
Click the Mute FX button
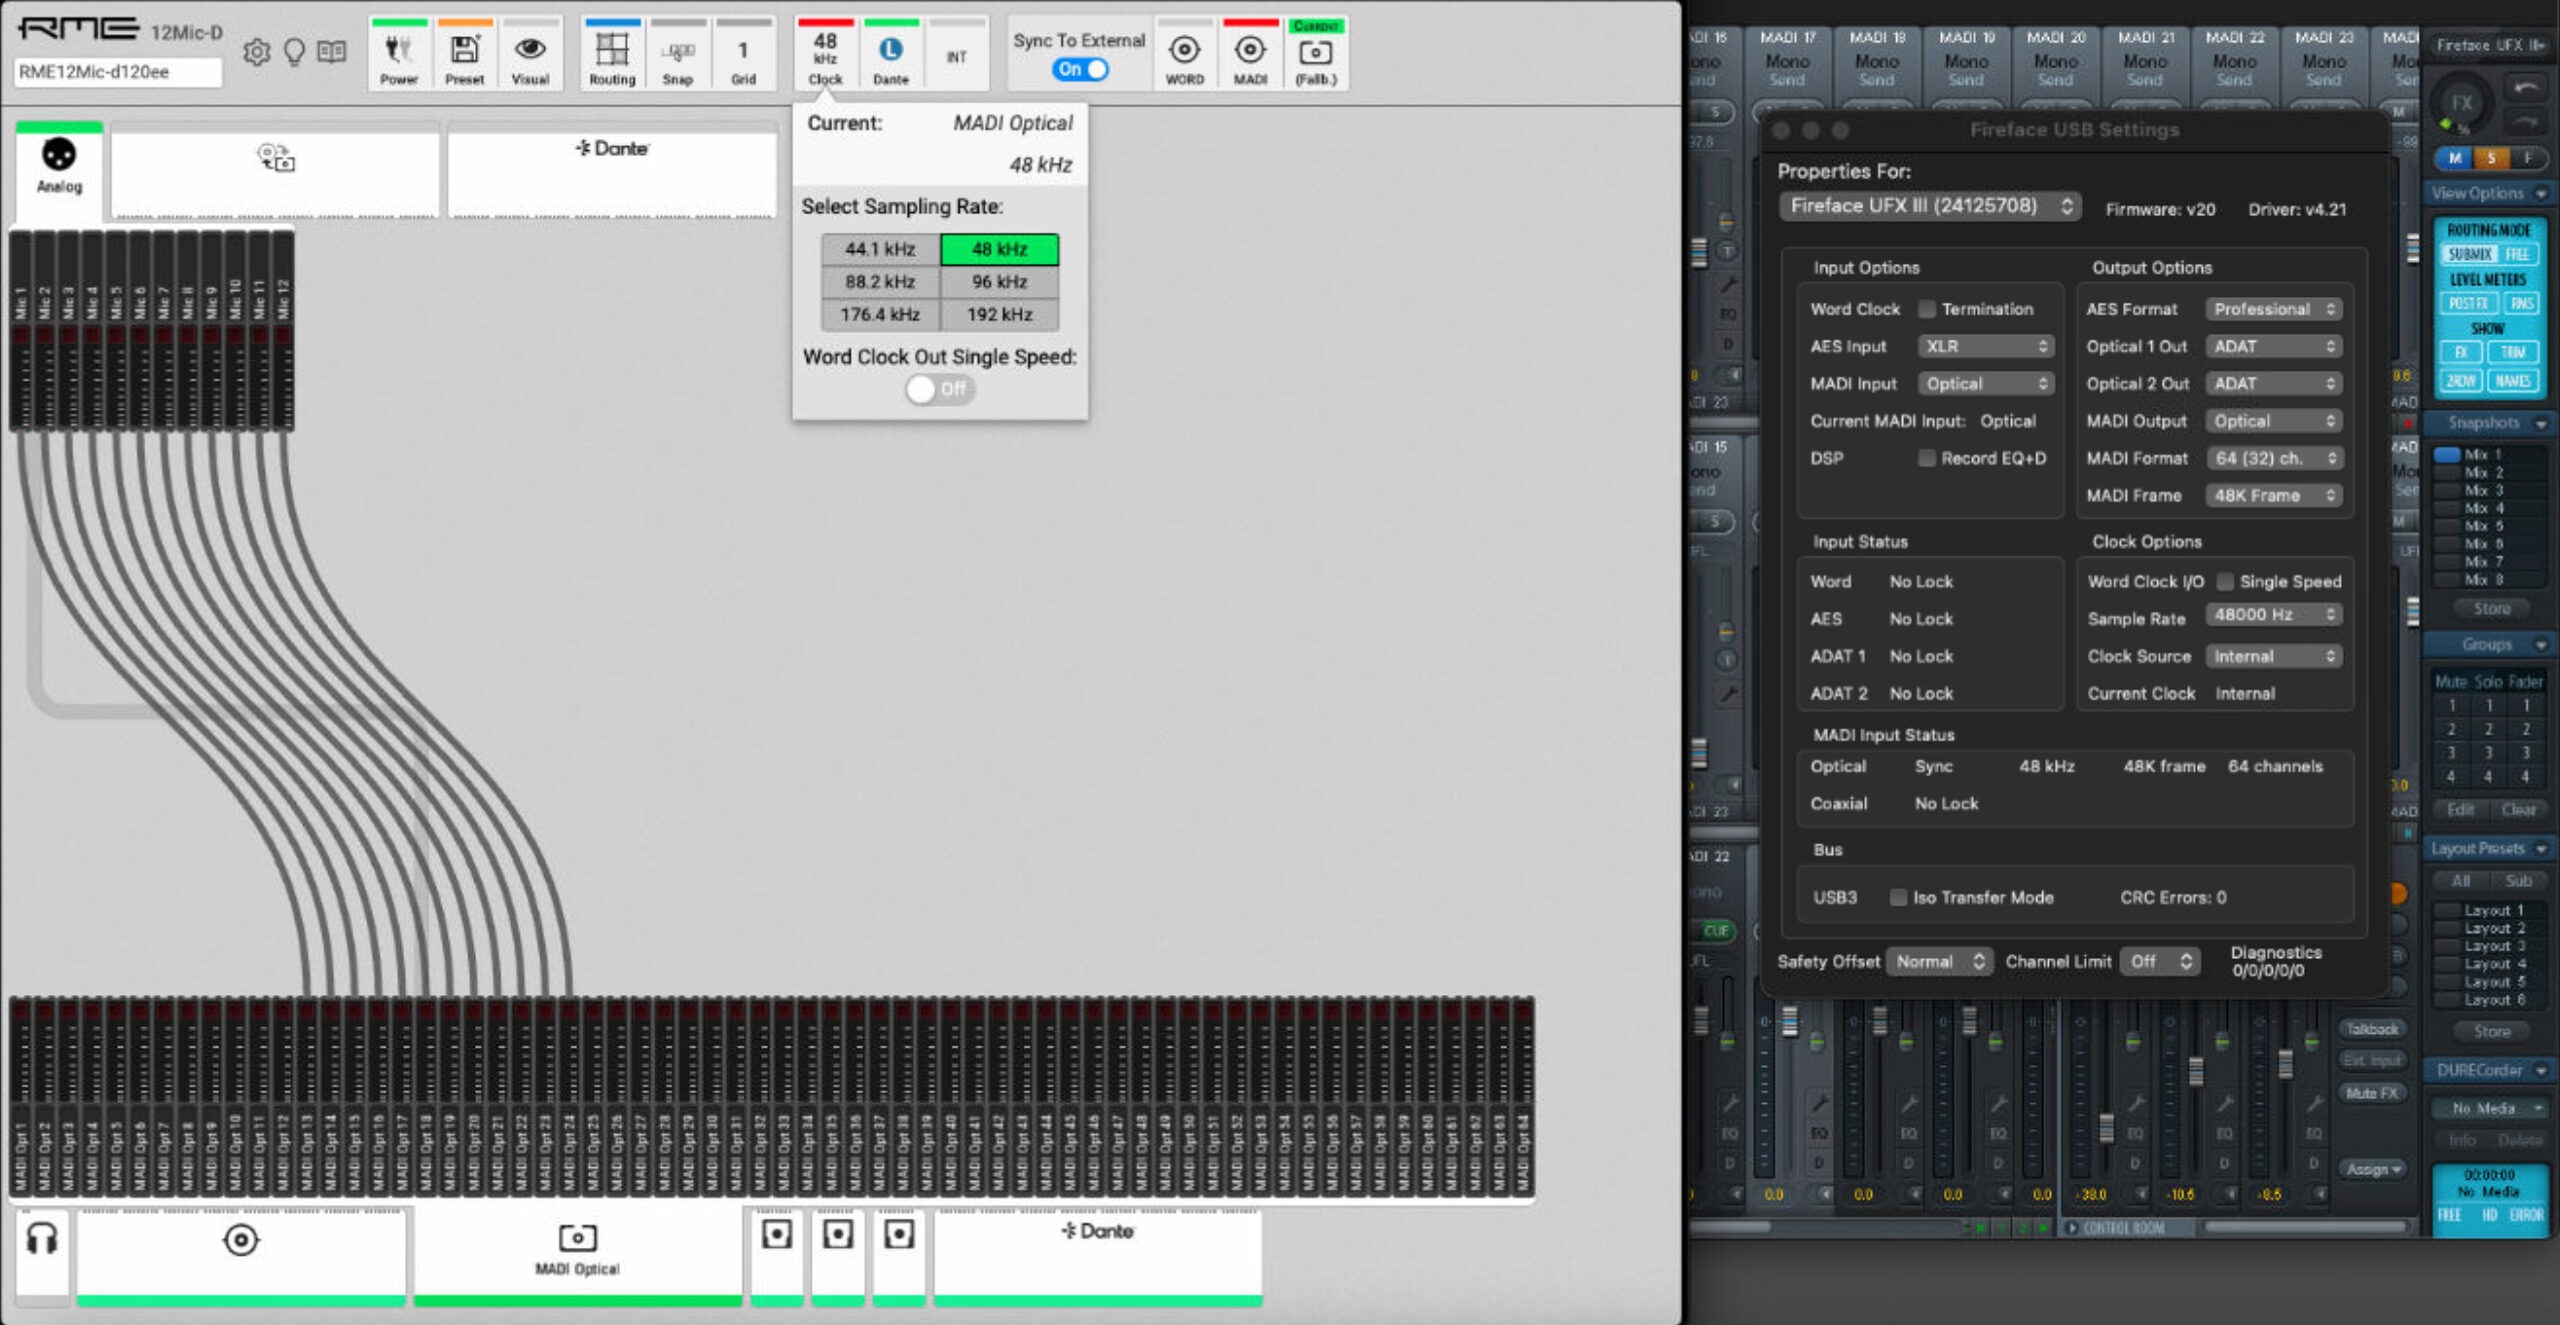coord(2371,1093)
